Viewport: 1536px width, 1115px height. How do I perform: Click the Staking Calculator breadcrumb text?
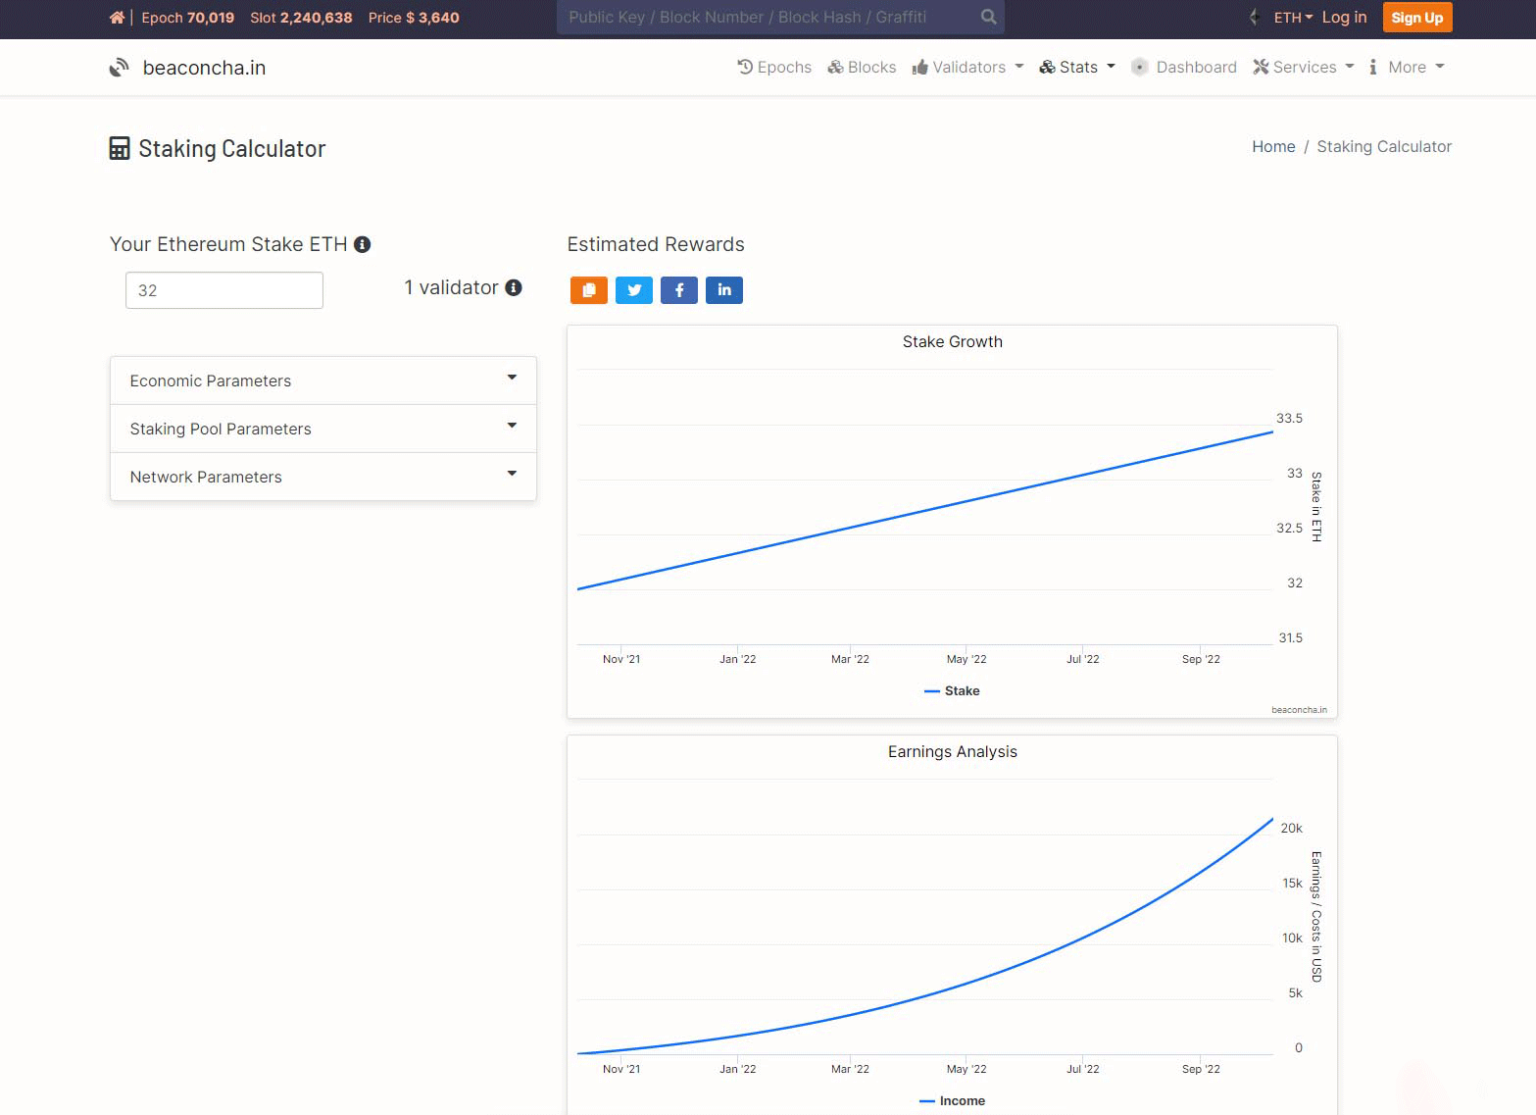[1384, 146]
